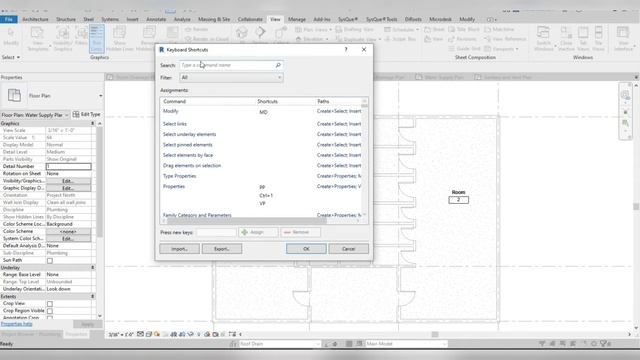
Task: Click the Matchline tool
Action: [x=499, y=29]
